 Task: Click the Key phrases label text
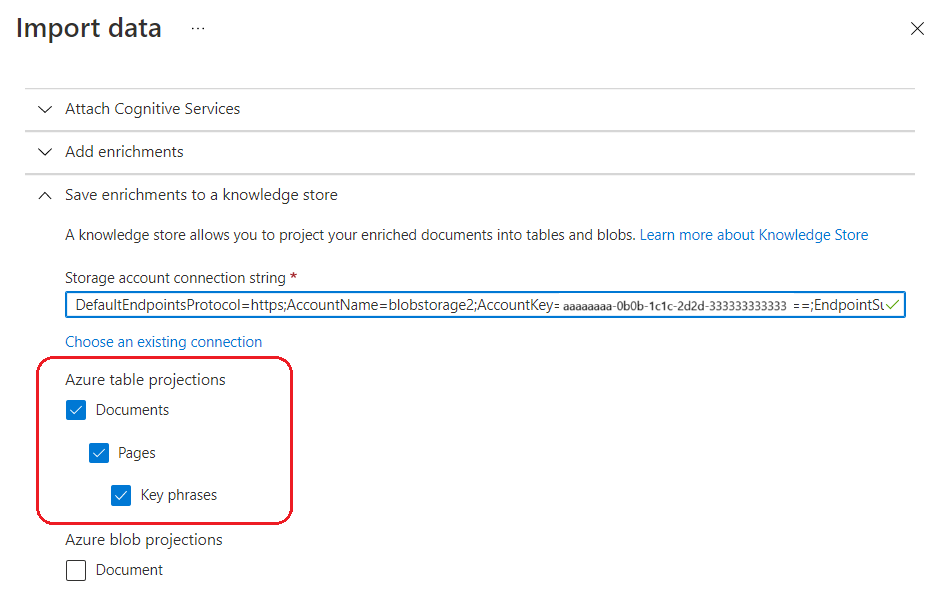coord(179,495)
